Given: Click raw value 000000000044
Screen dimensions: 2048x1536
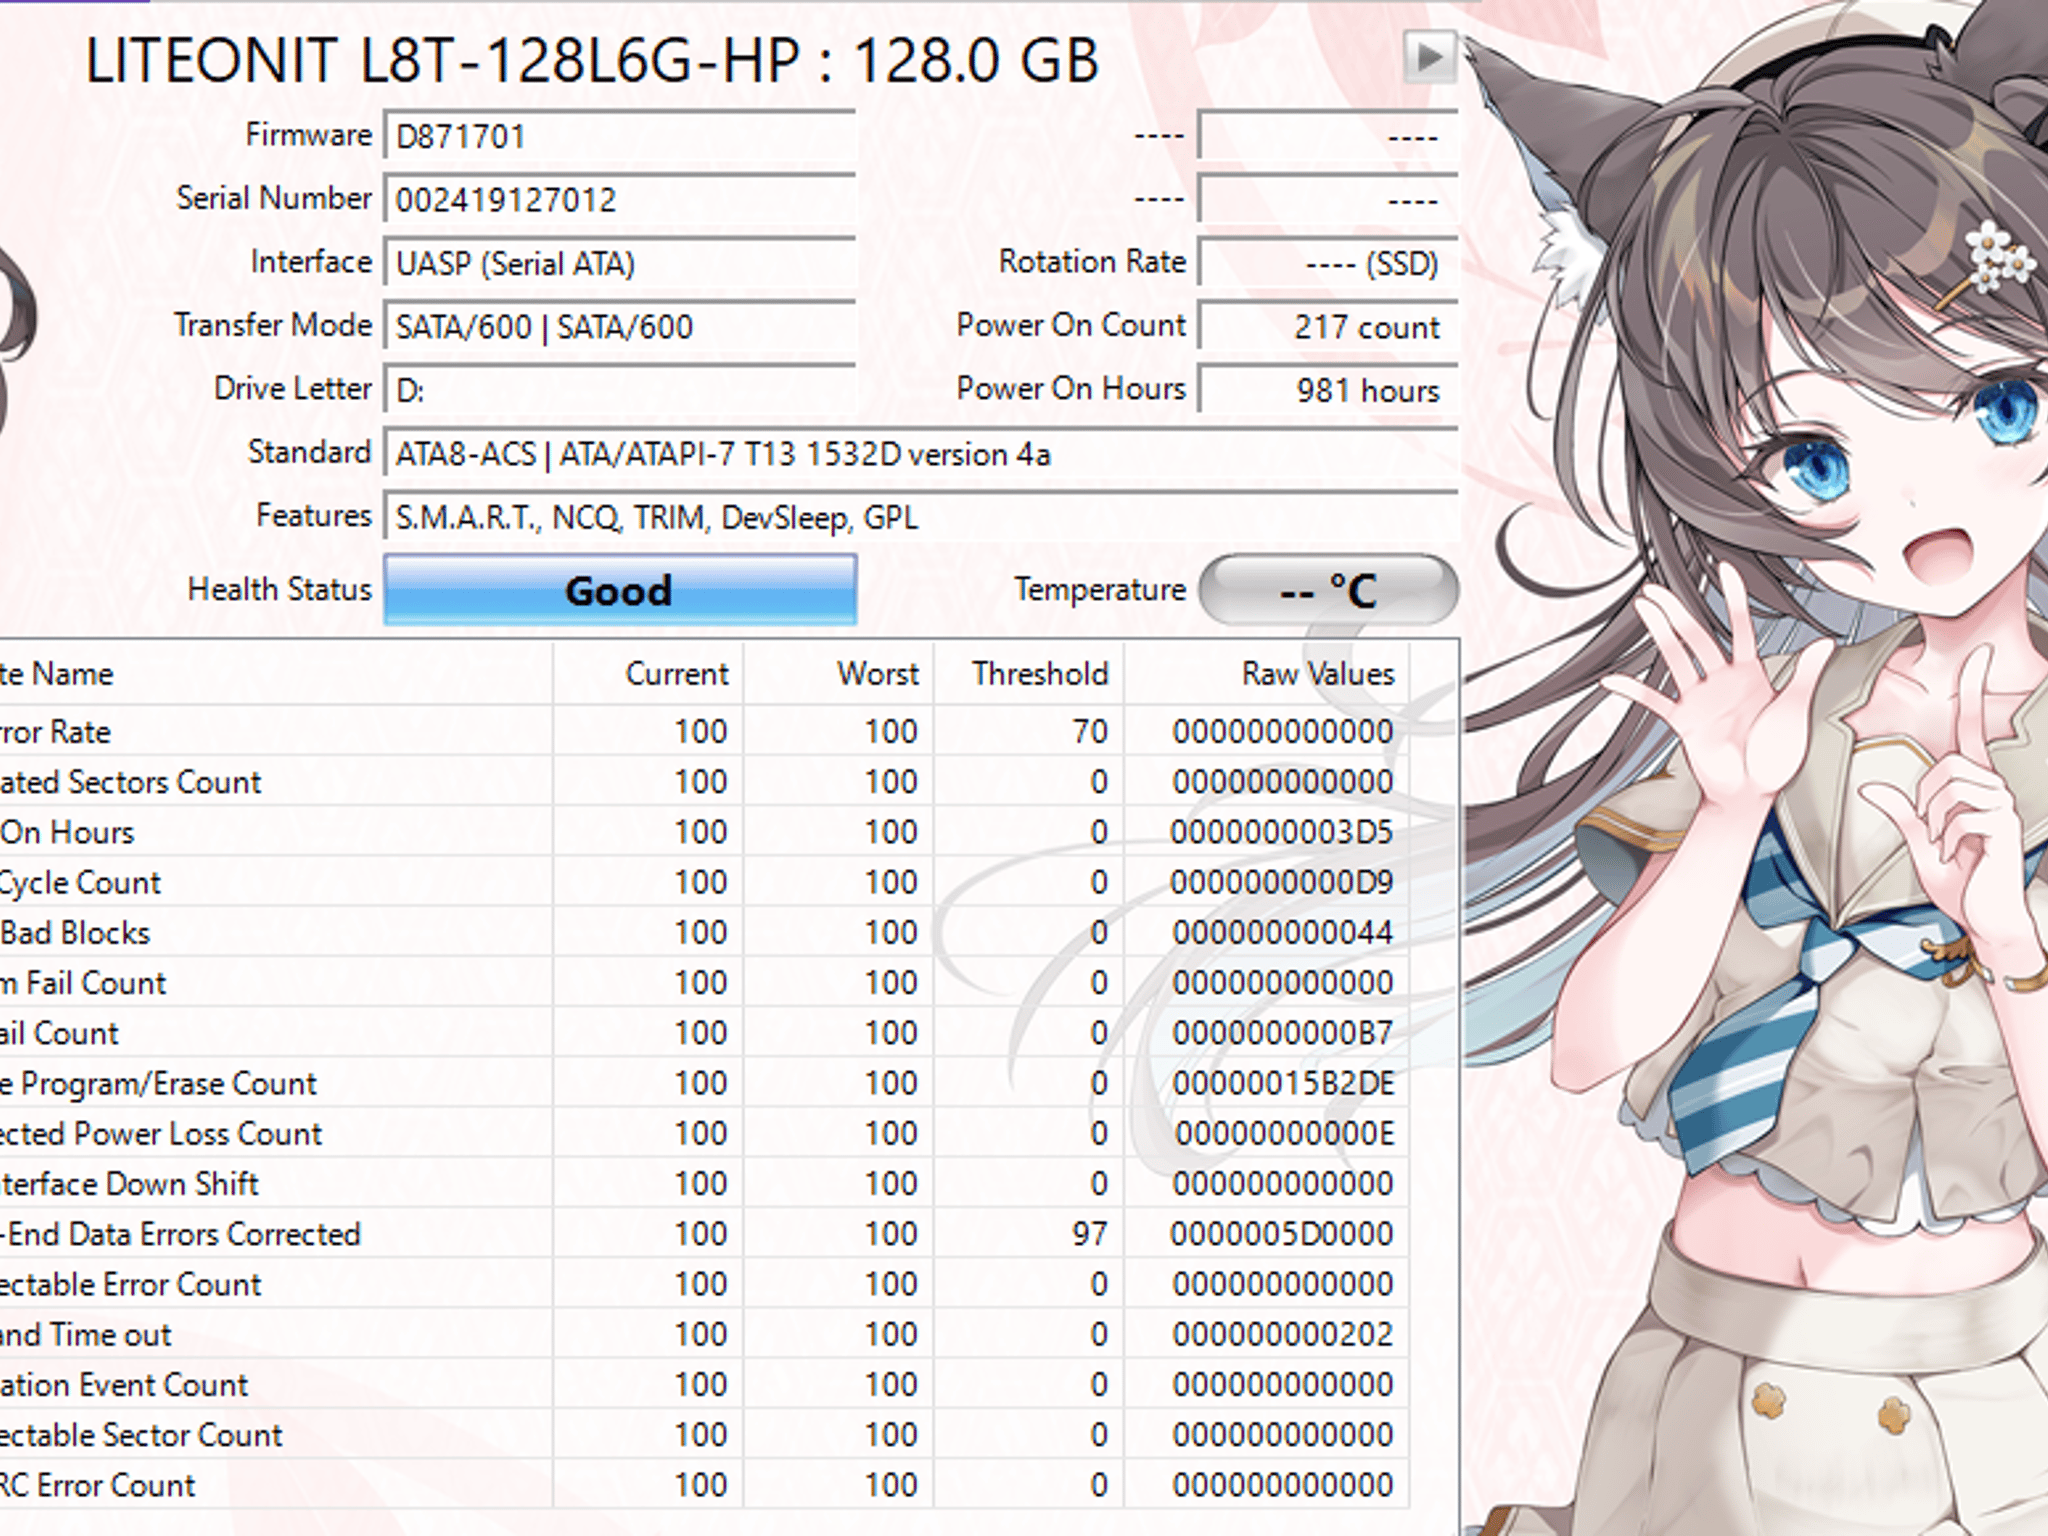Looking at the screenshot, I should [x=1282, y=932].
